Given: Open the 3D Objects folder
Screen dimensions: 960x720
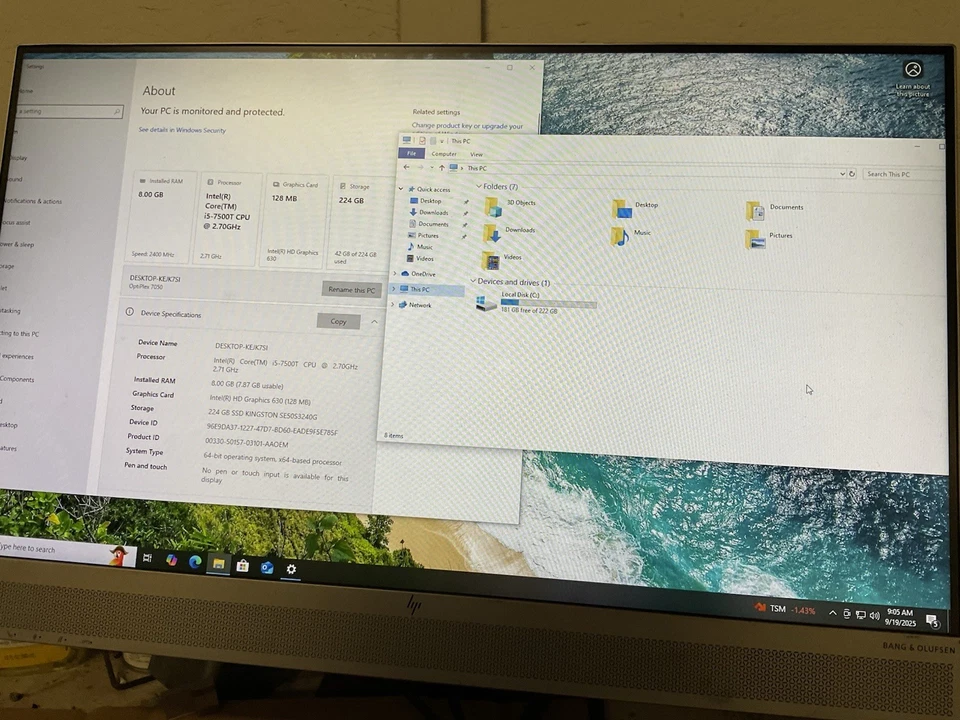Looking at the screenshot, I should (520, 203).
